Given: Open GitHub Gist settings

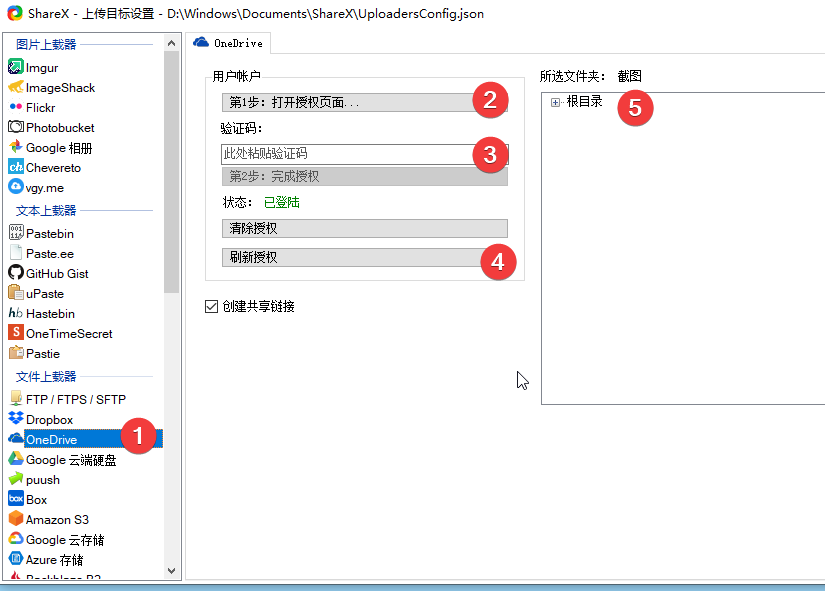Looking at the screenshot, I should (57, 274).
